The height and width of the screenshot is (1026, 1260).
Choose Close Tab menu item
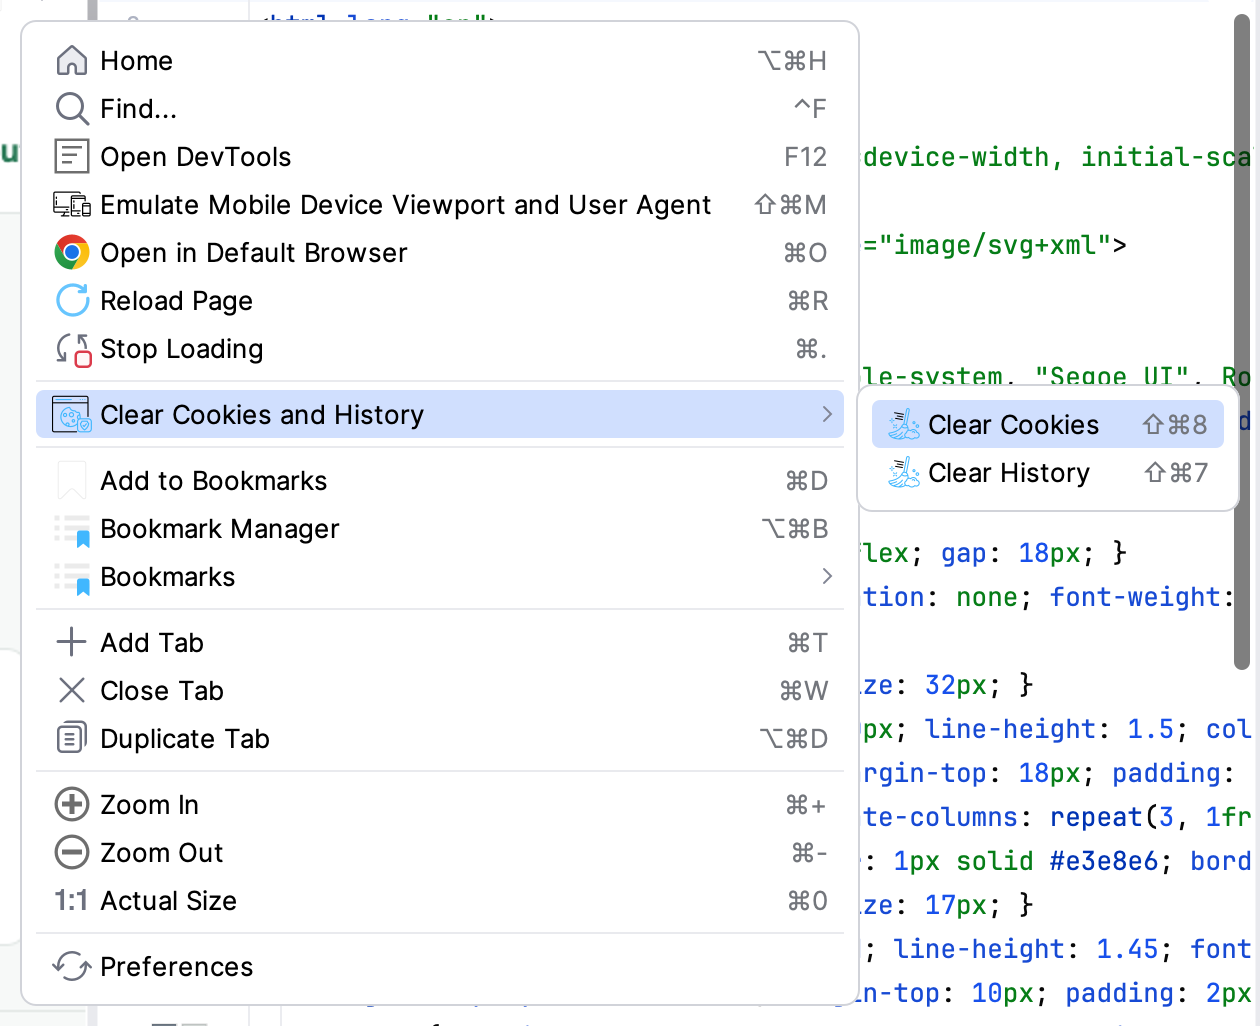tap(440, 691)
